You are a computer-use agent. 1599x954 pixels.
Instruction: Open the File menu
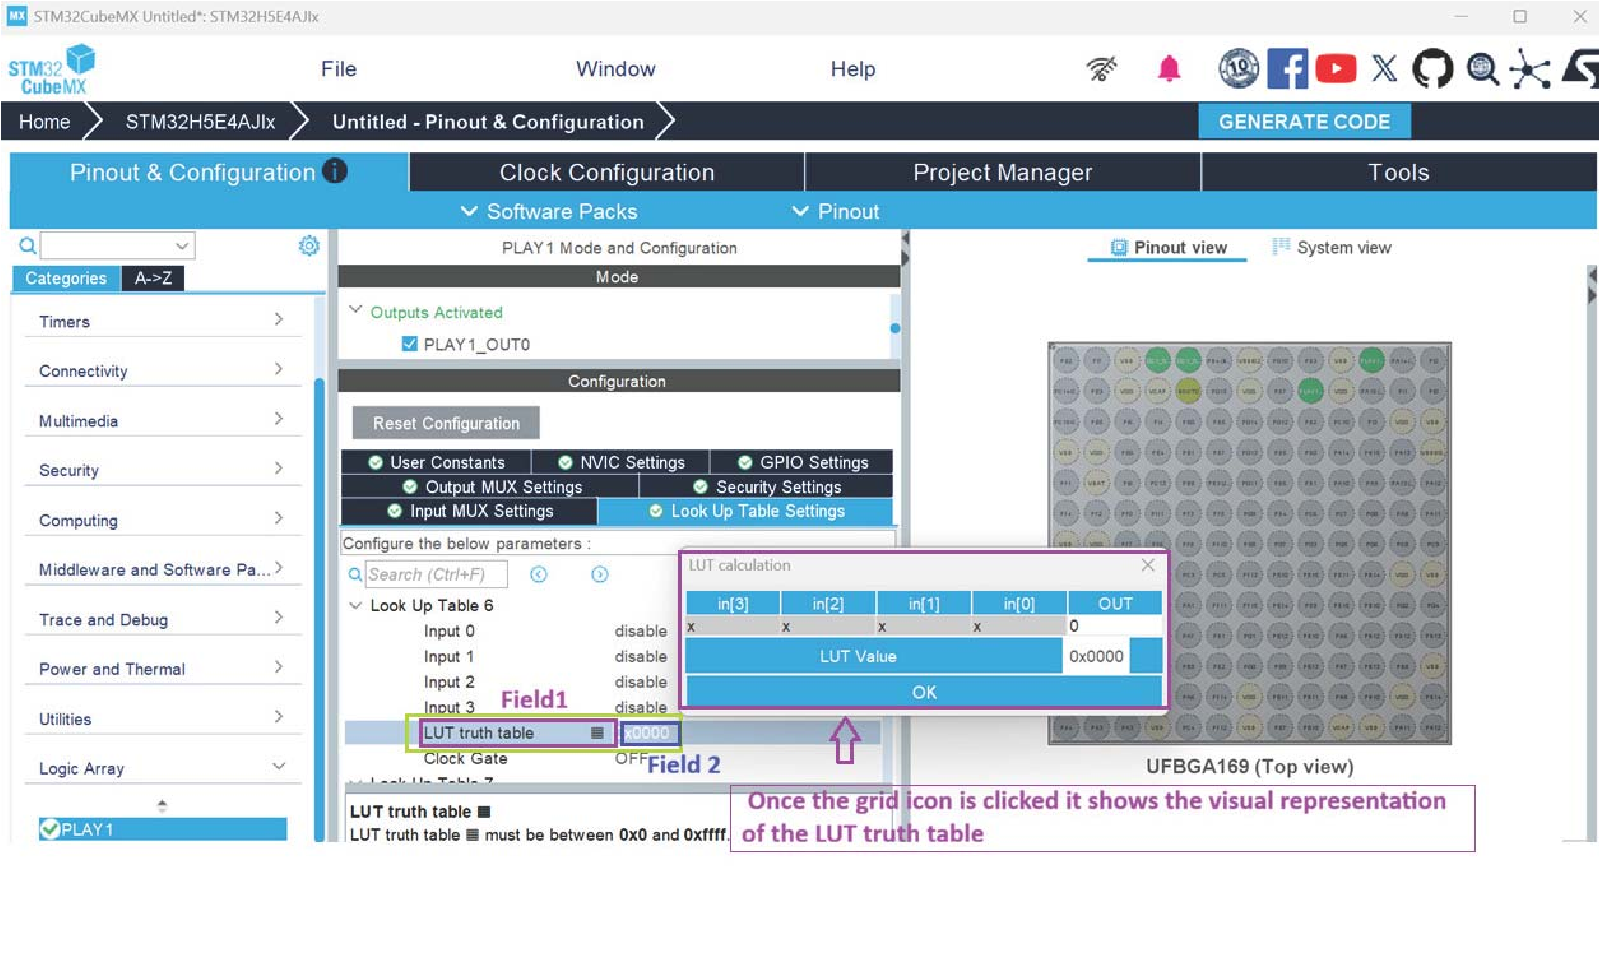[x=338, y=69]
